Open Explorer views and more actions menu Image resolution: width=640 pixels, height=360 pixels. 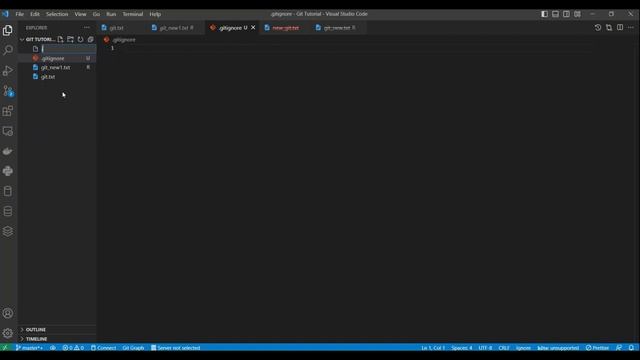point(87,27)
